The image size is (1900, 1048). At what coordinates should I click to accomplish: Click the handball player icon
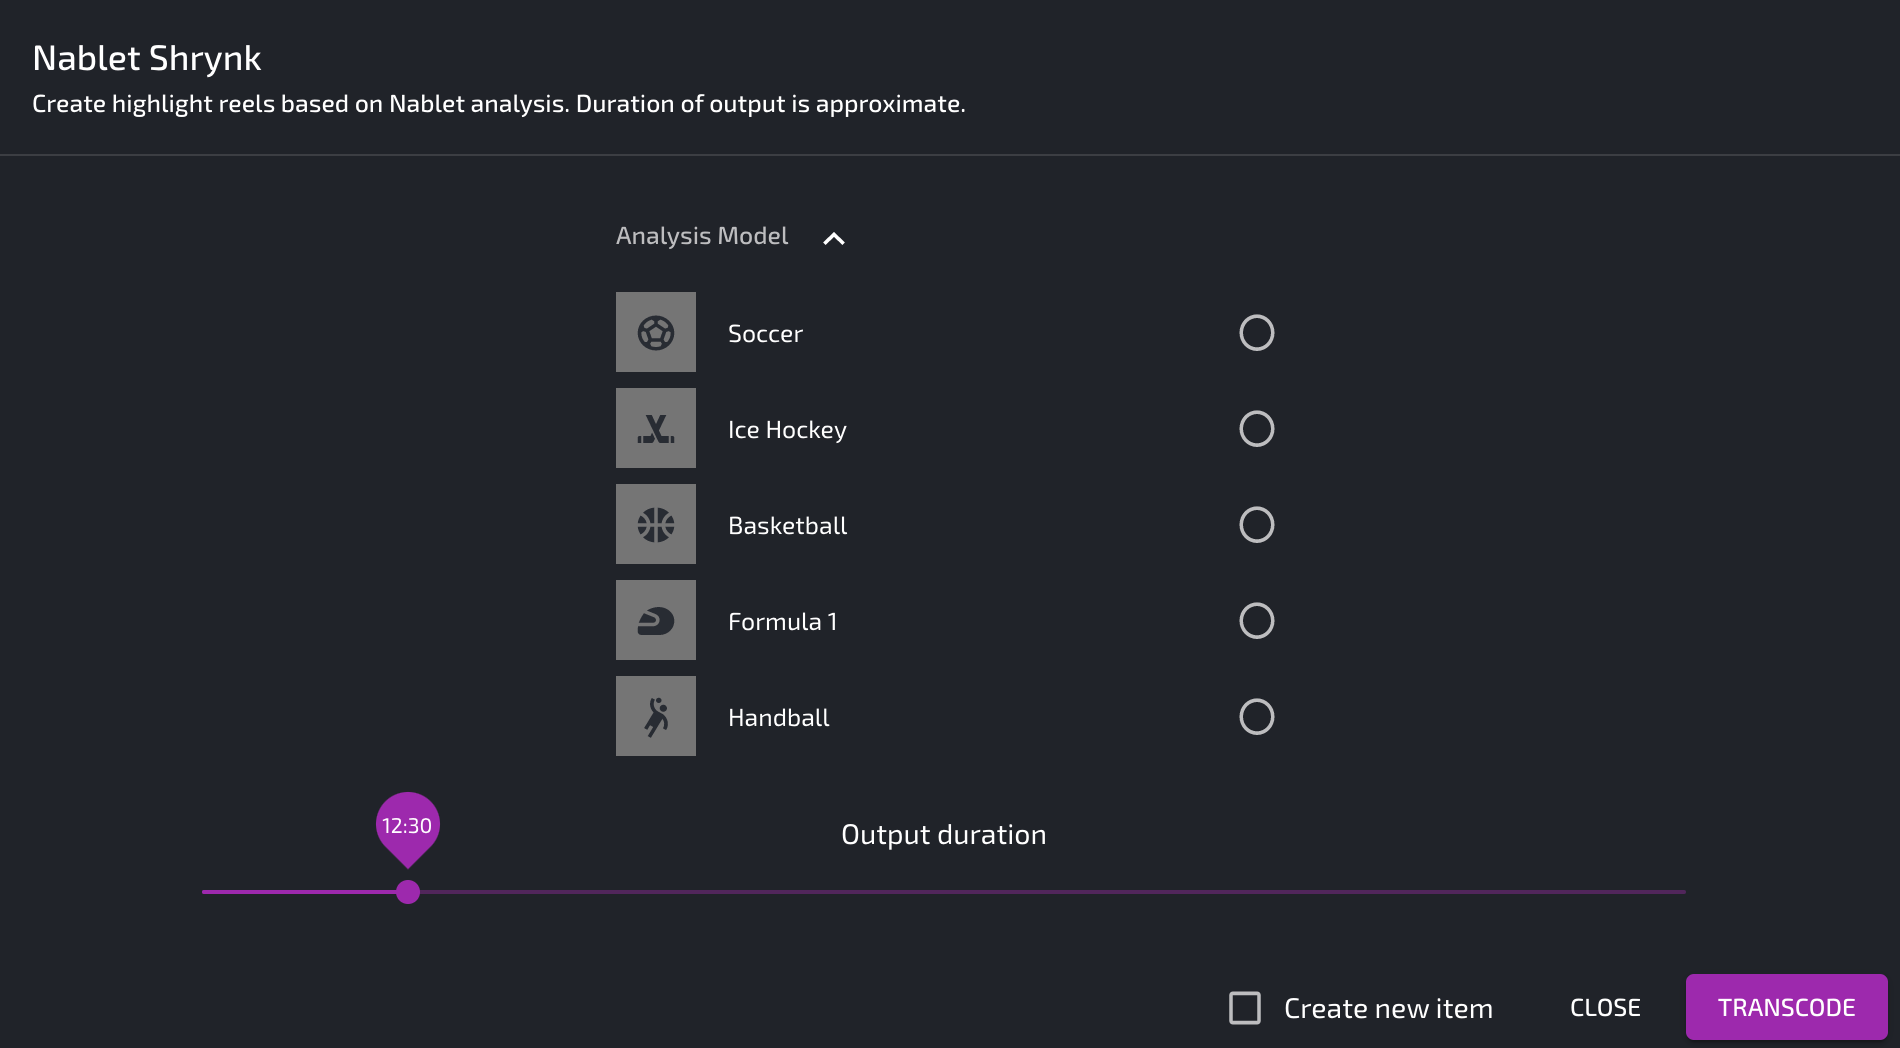click(x=656, y=717)
